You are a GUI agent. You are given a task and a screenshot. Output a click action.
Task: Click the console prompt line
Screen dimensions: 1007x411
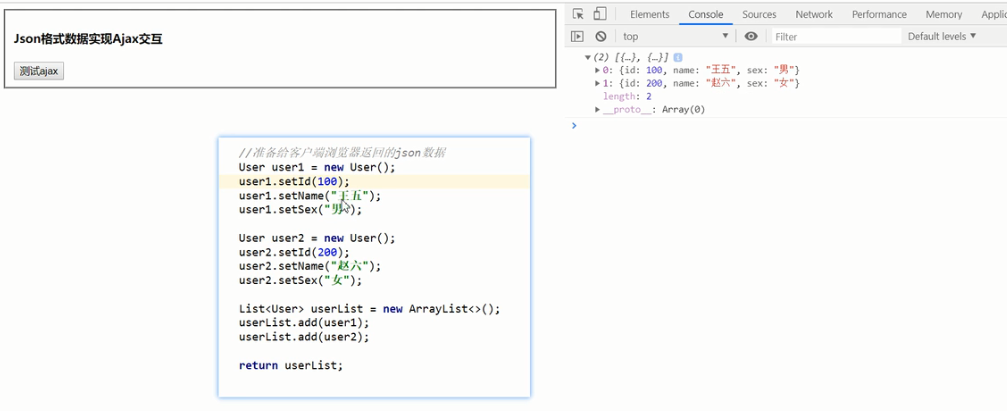[x=785, y=126]
